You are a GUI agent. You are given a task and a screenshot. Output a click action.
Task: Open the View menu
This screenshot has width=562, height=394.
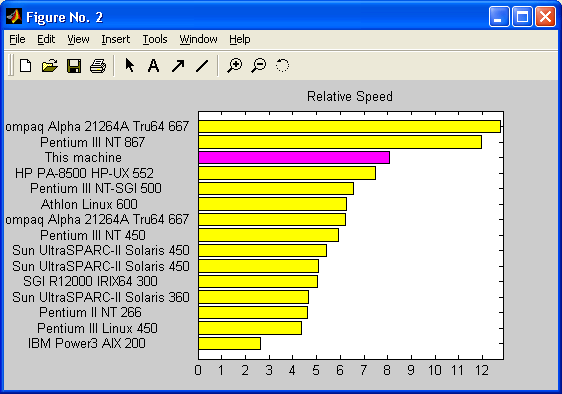pos(78,39)
